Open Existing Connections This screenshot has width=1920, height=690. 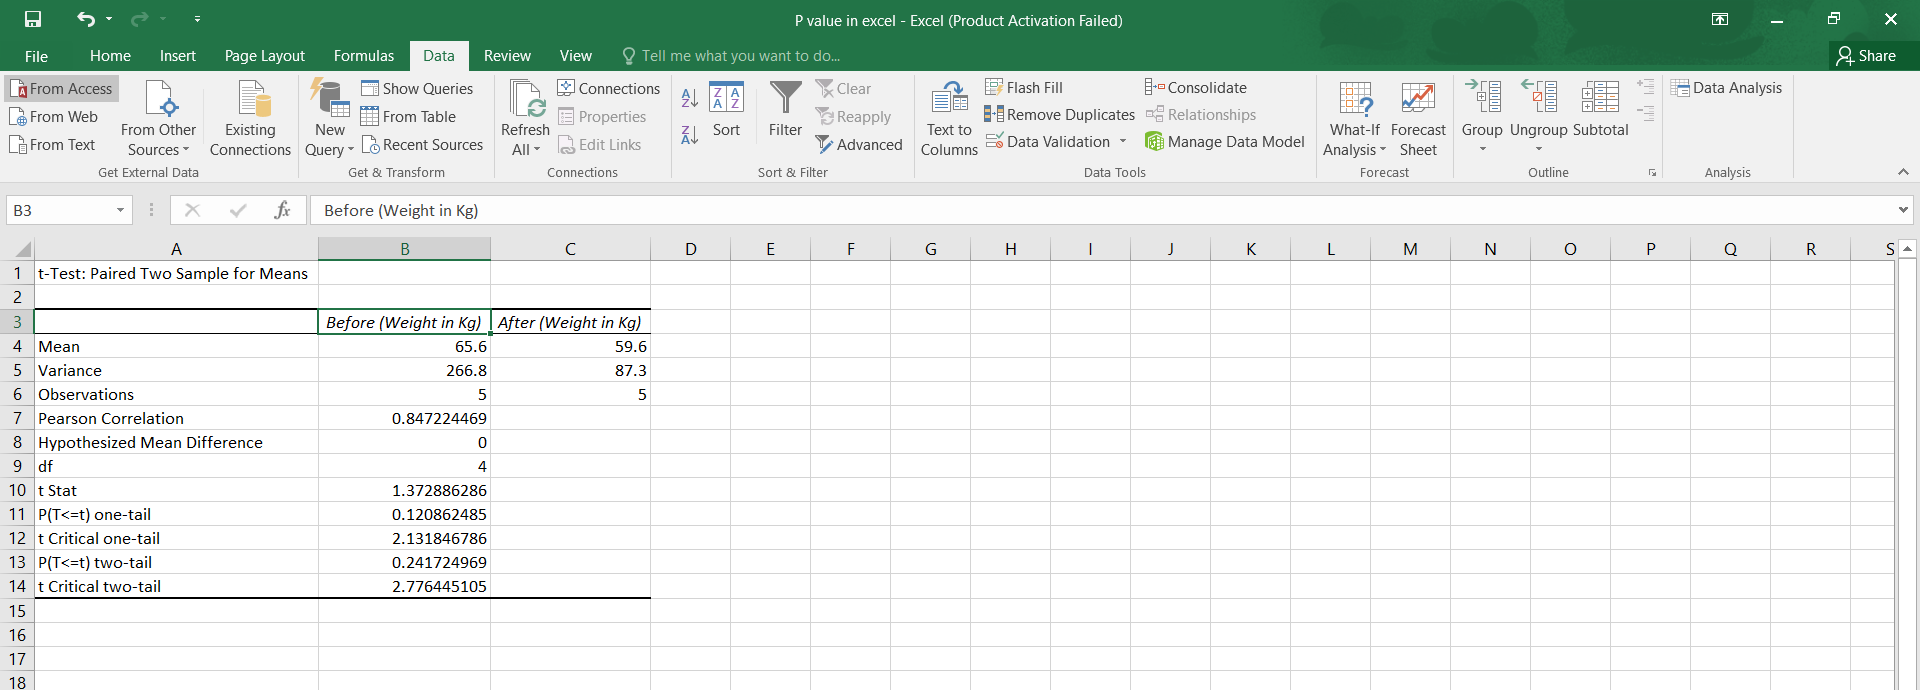250,118
